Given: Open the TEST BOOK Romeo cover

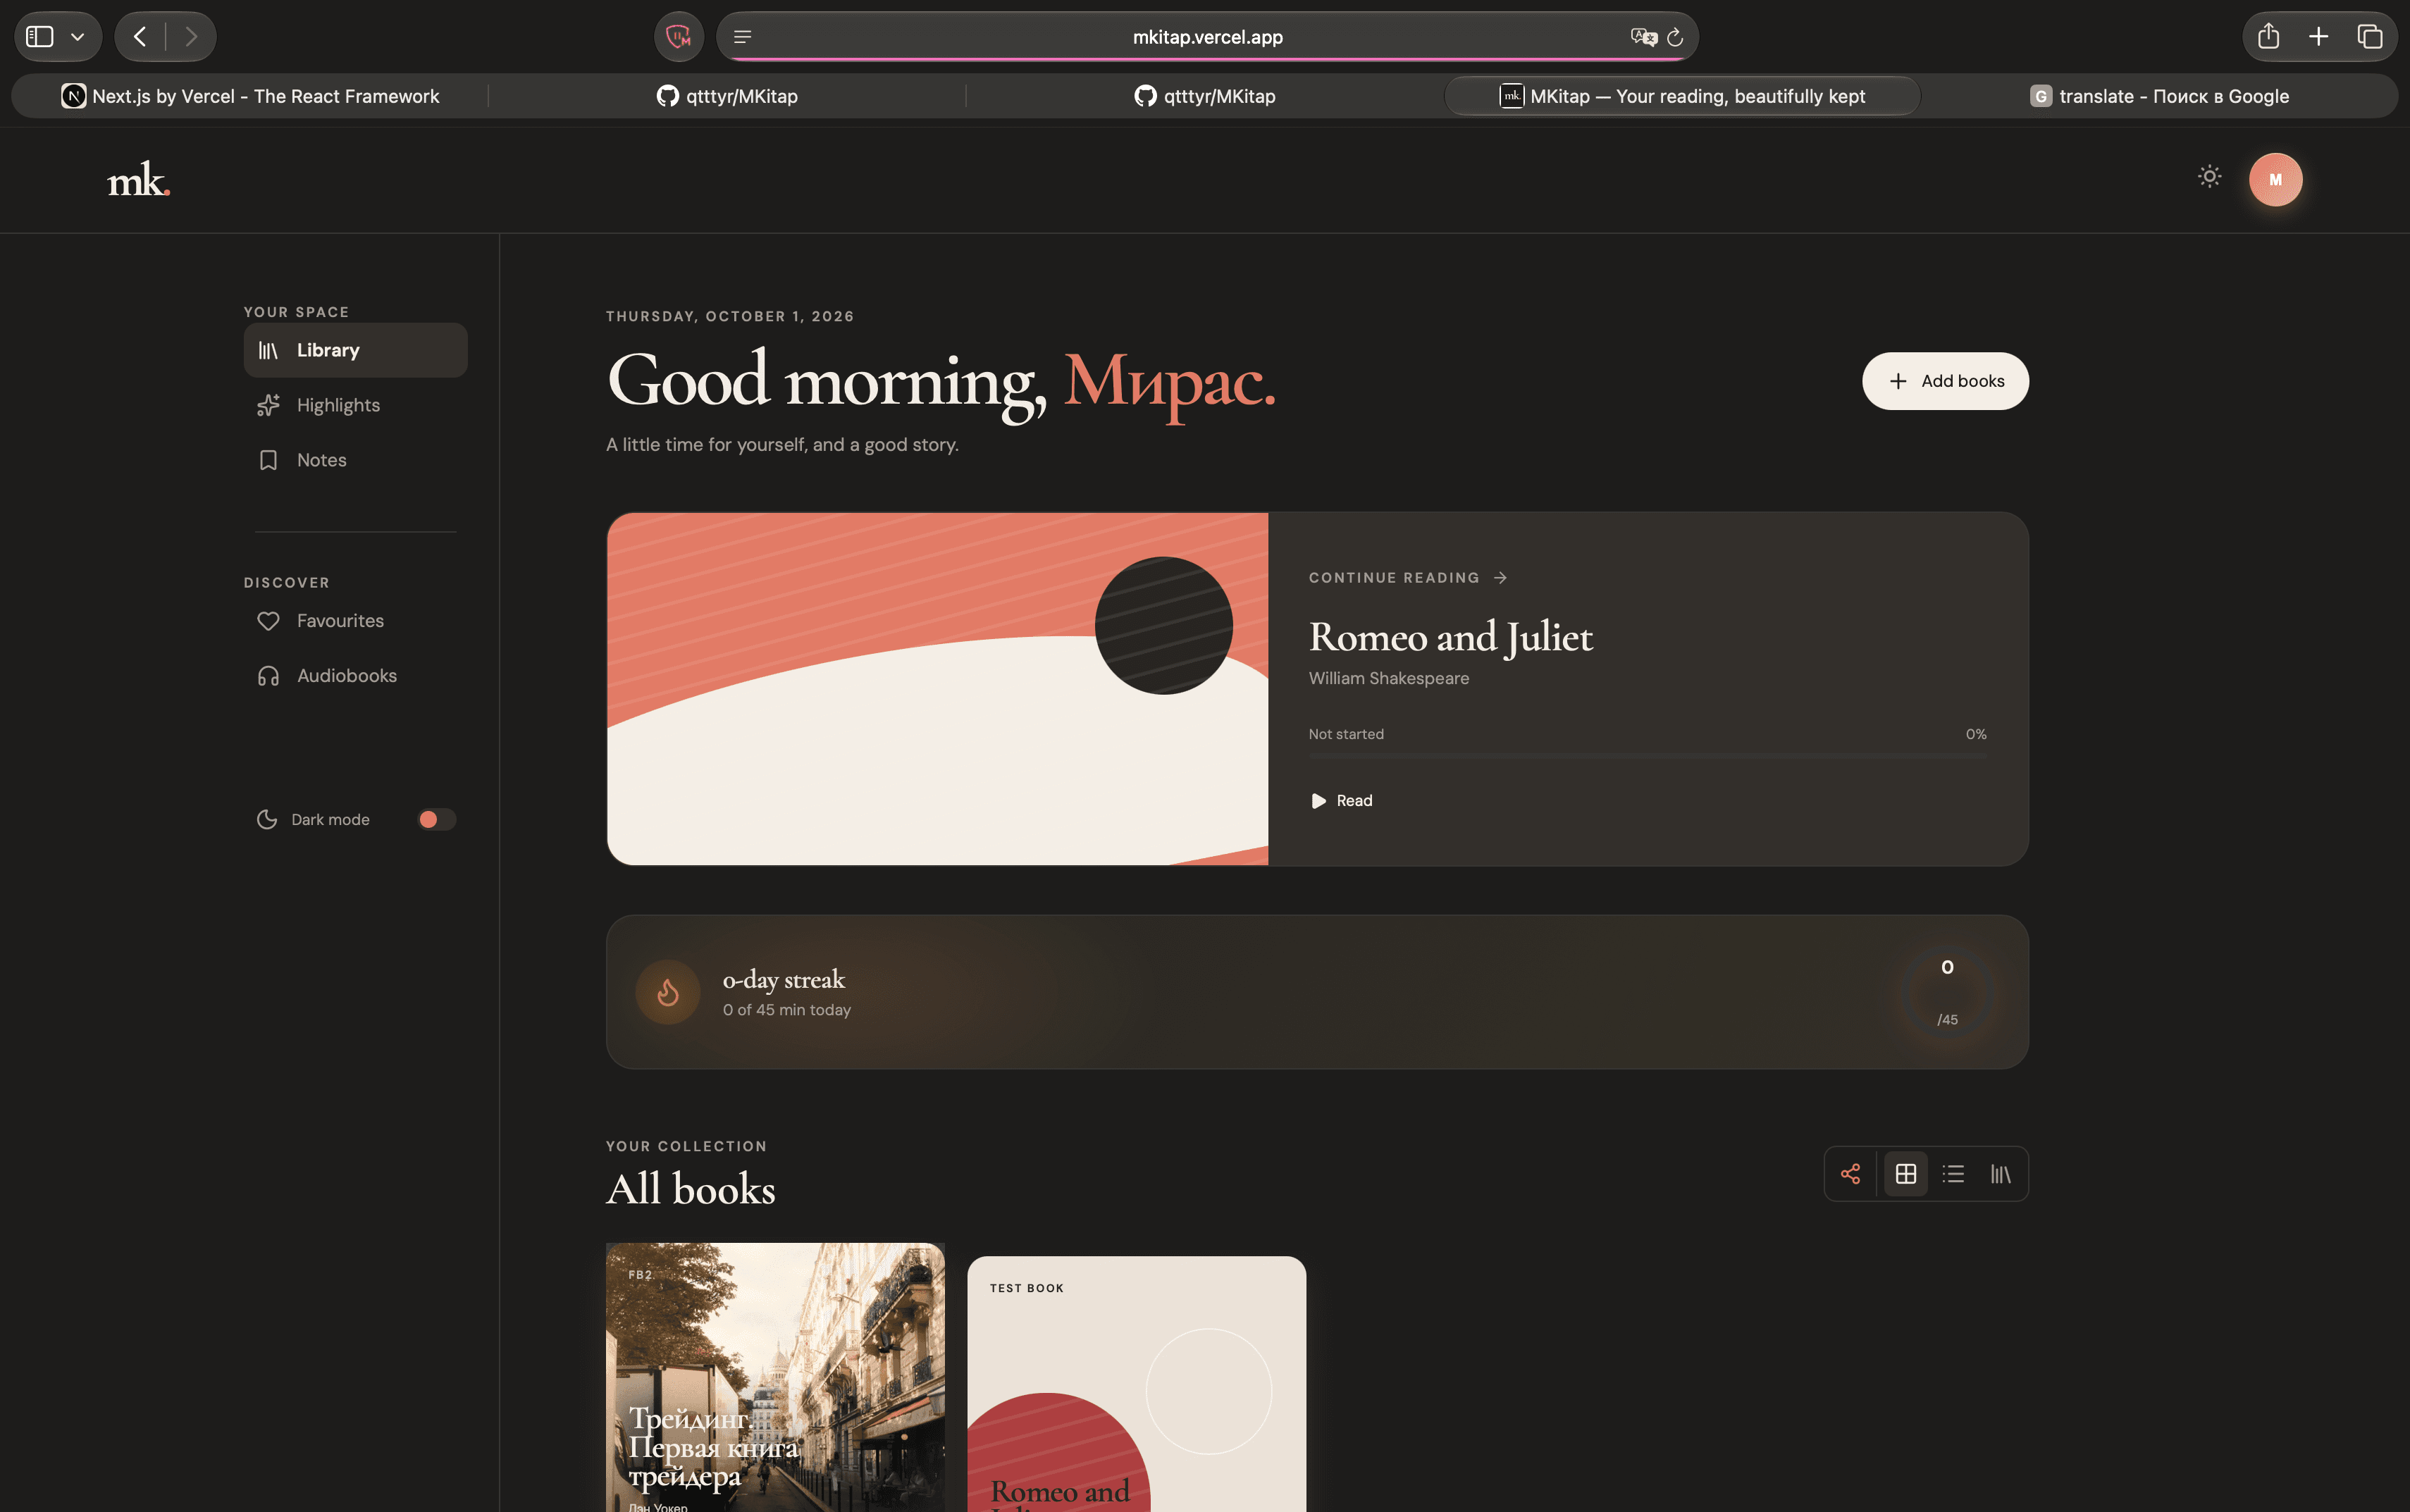Looking at the screenshot, I should click(1136, 1384).
